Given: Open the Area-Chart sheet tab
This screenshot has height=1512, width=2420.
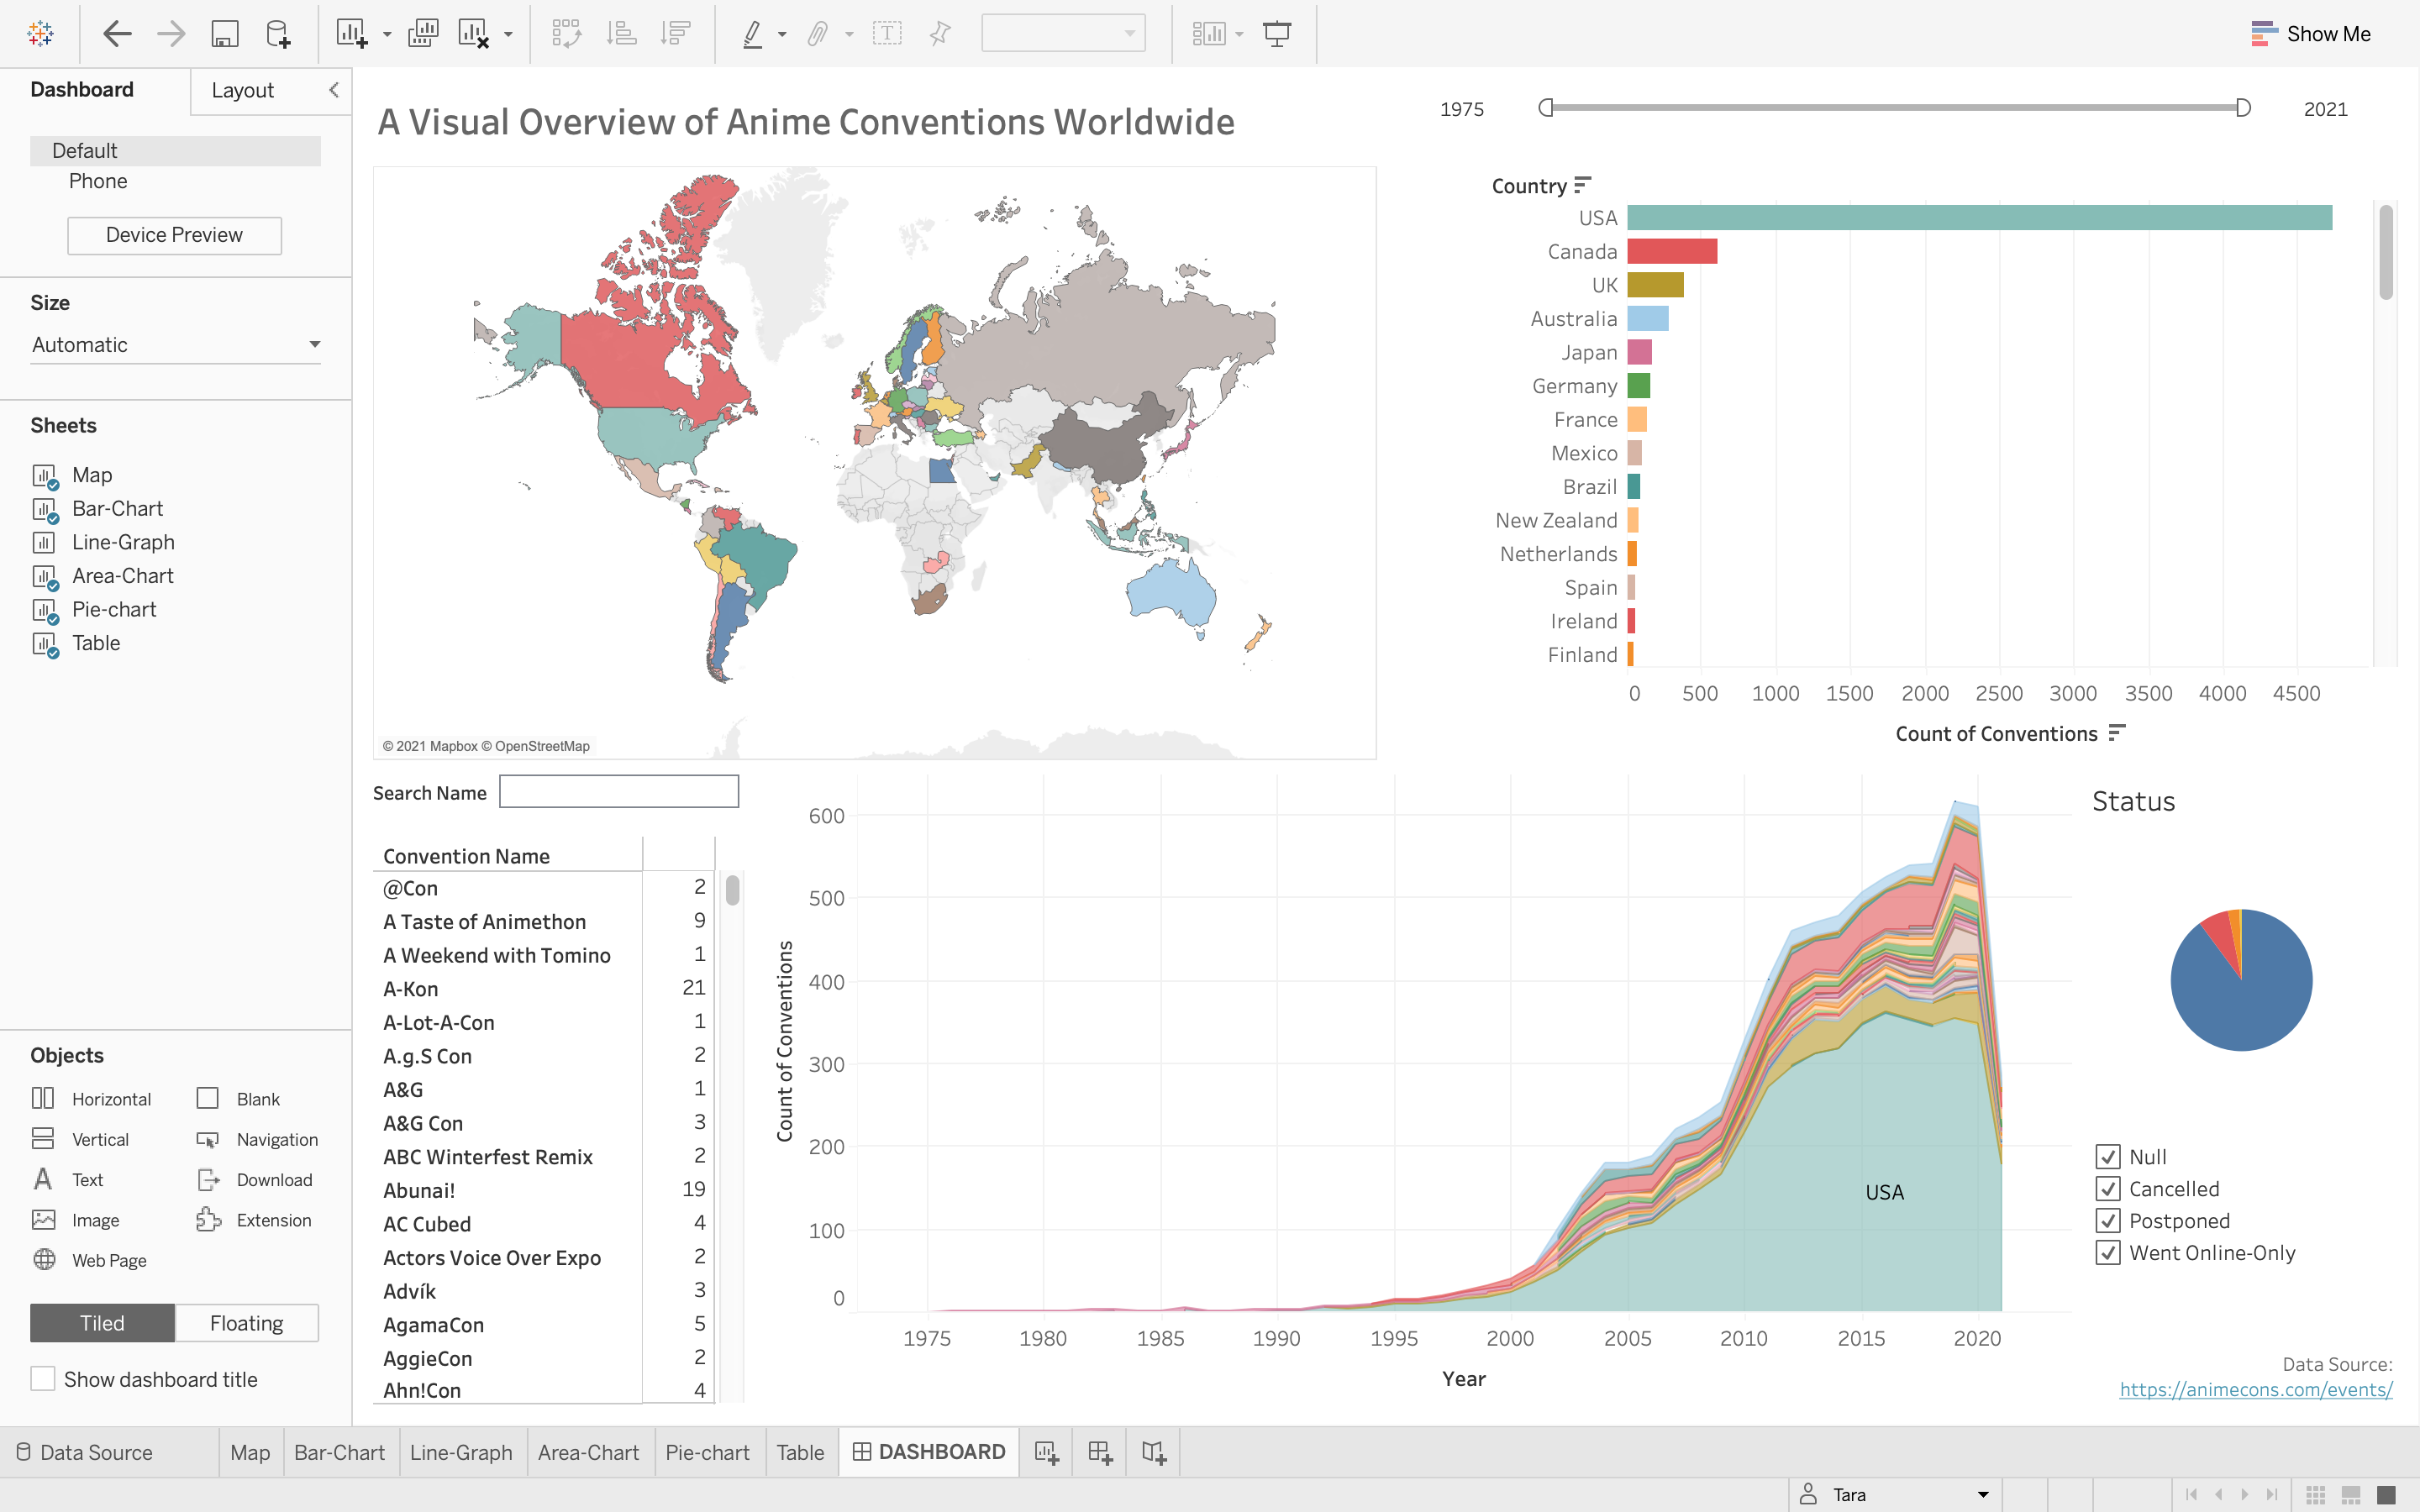Looking at the screenshot, I should (588, 1452).
